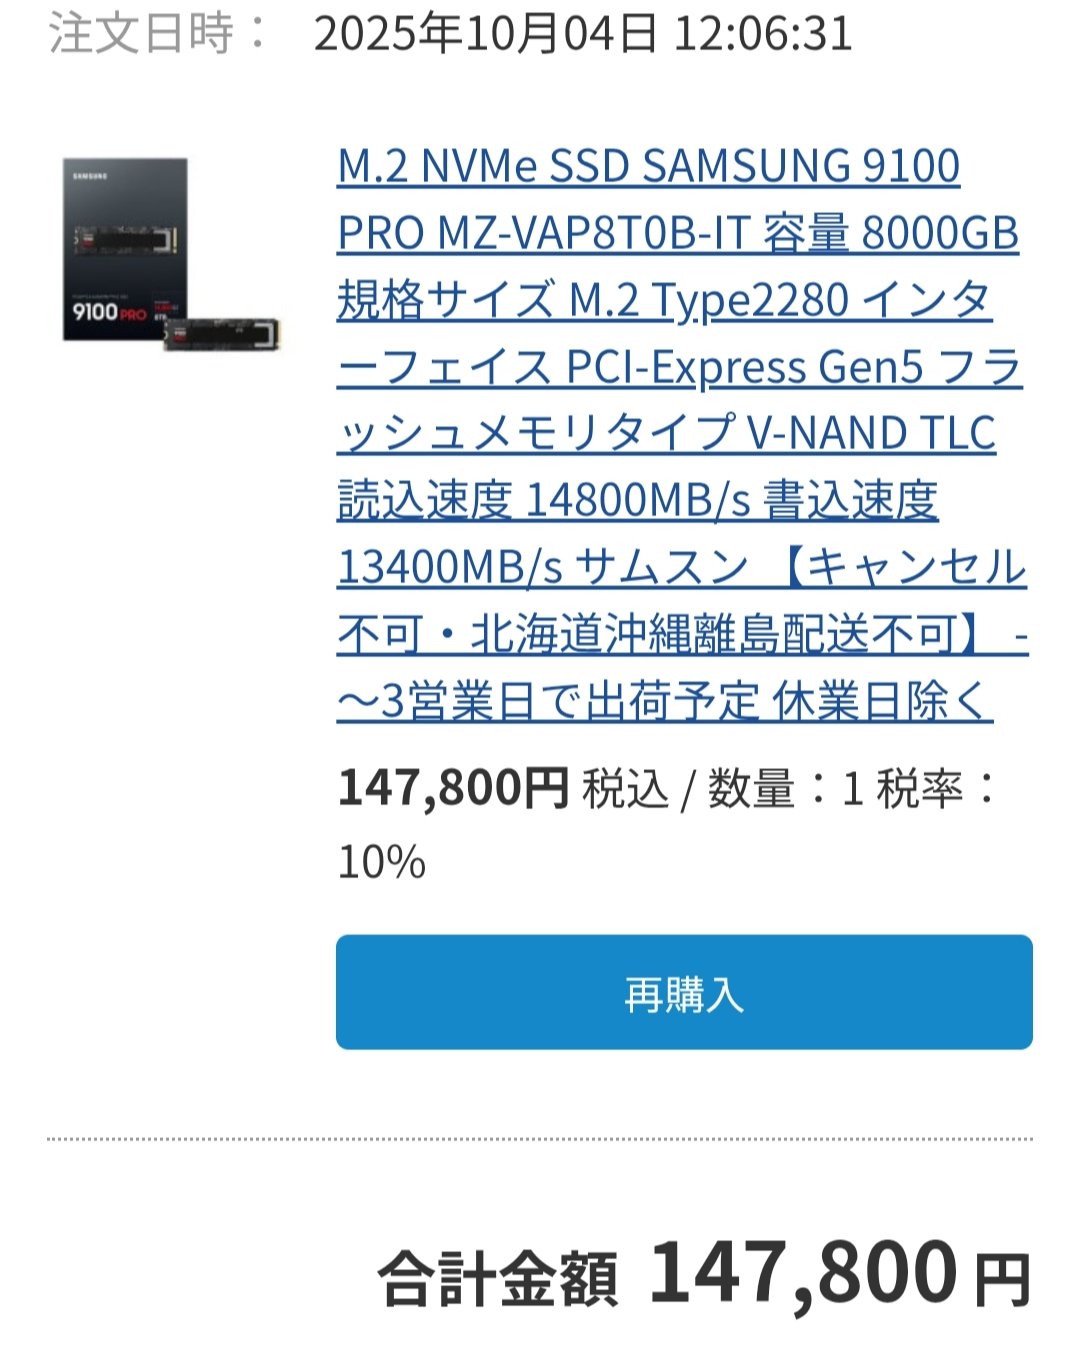Click the '13400MB/s サムスン' link text
Image resolution: width=1080 pixels, height=1355 pixels.
point(543,568)
